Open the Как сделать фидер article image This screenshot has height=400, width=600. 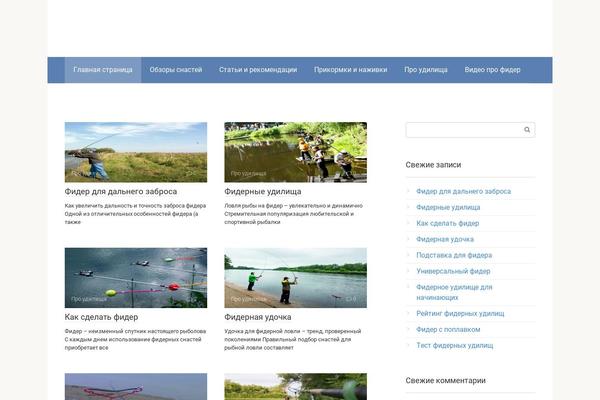(x=136, y=278)
